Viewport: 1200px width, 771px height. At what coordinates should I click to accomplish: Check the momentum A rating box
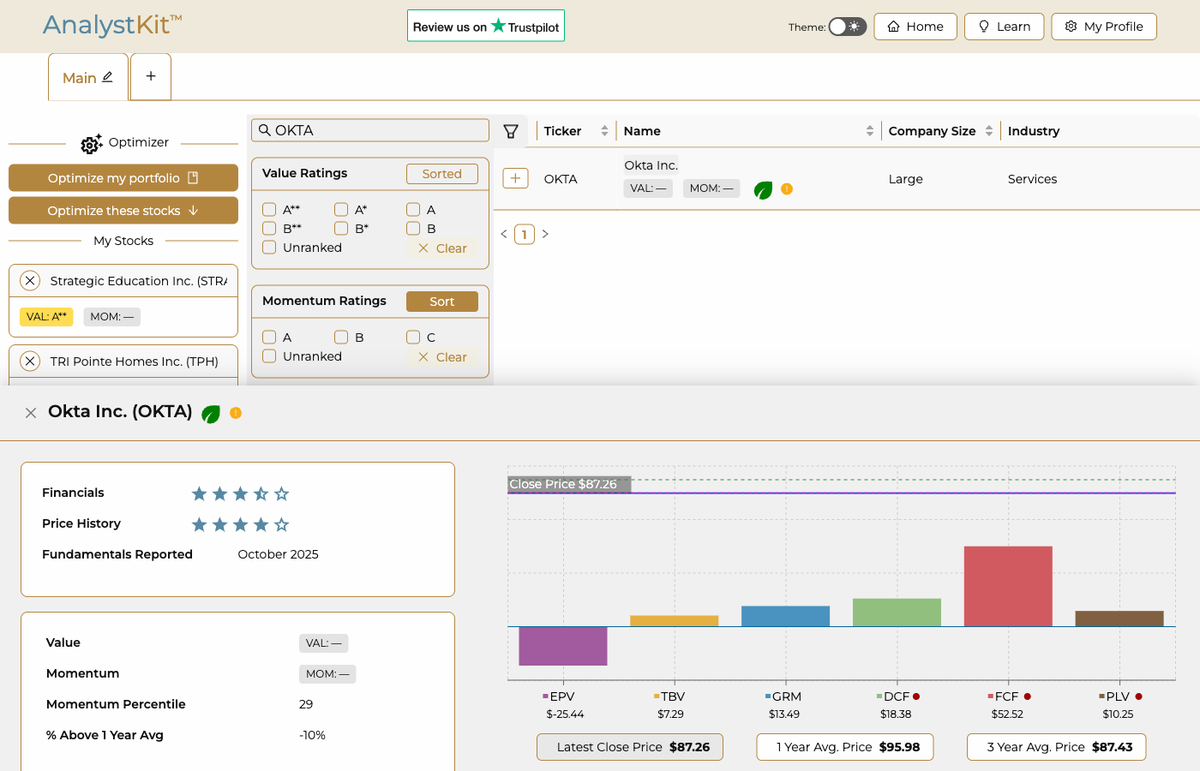point(269,338)
